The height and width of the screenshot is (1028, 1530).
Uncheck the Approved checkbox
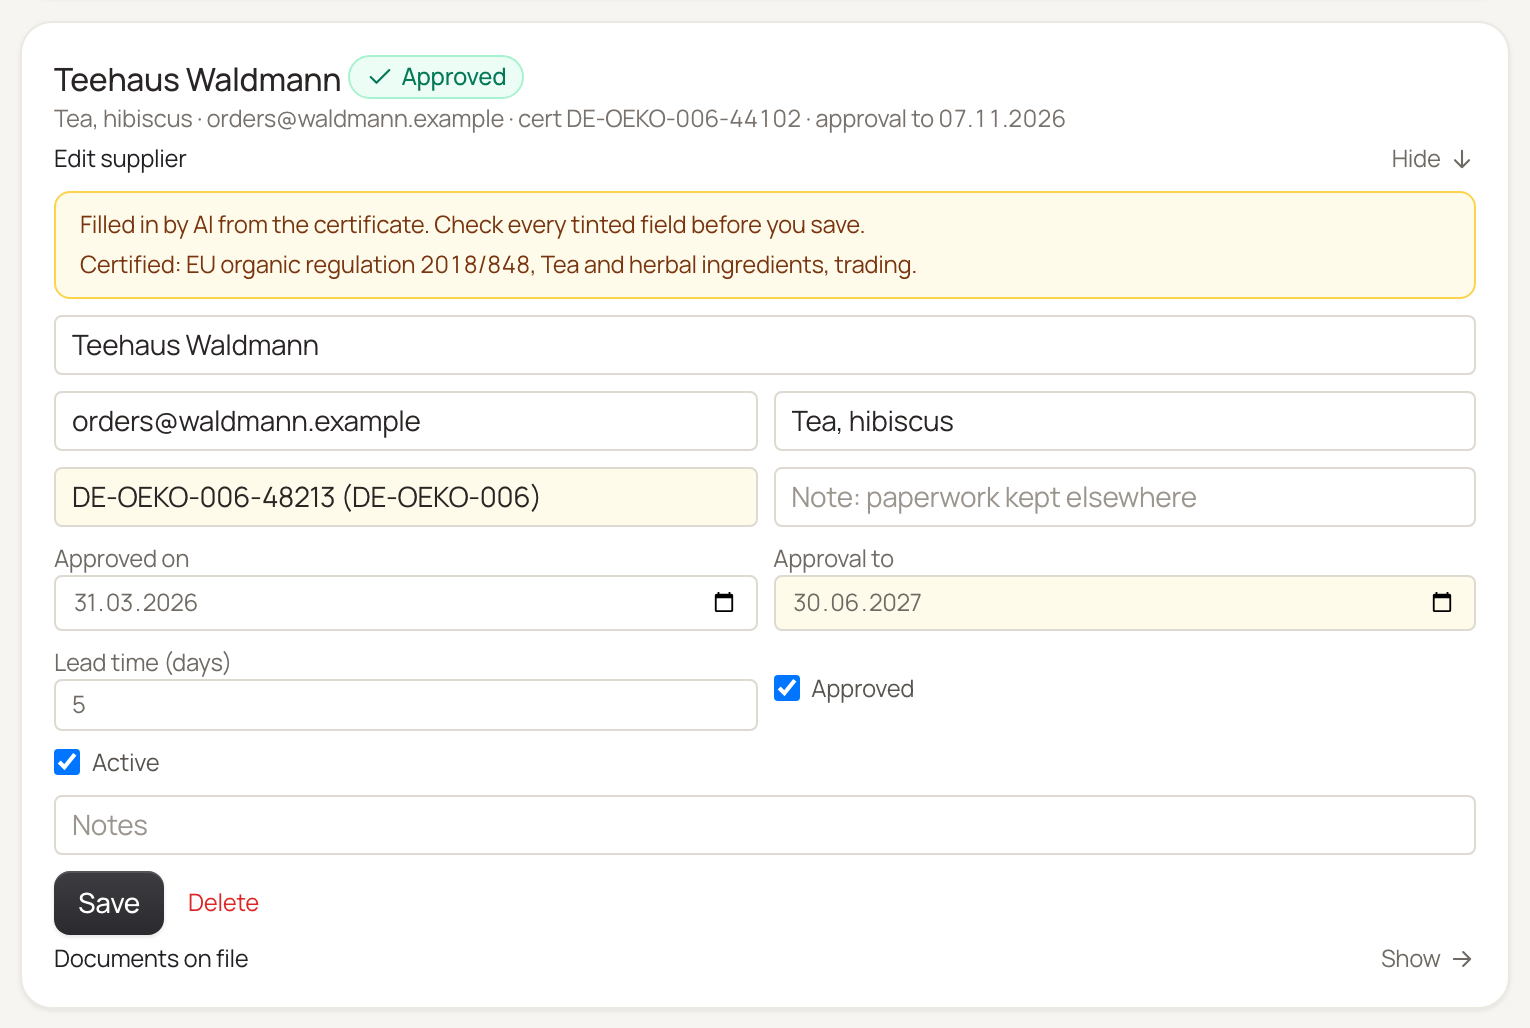[x=787, y=688]
